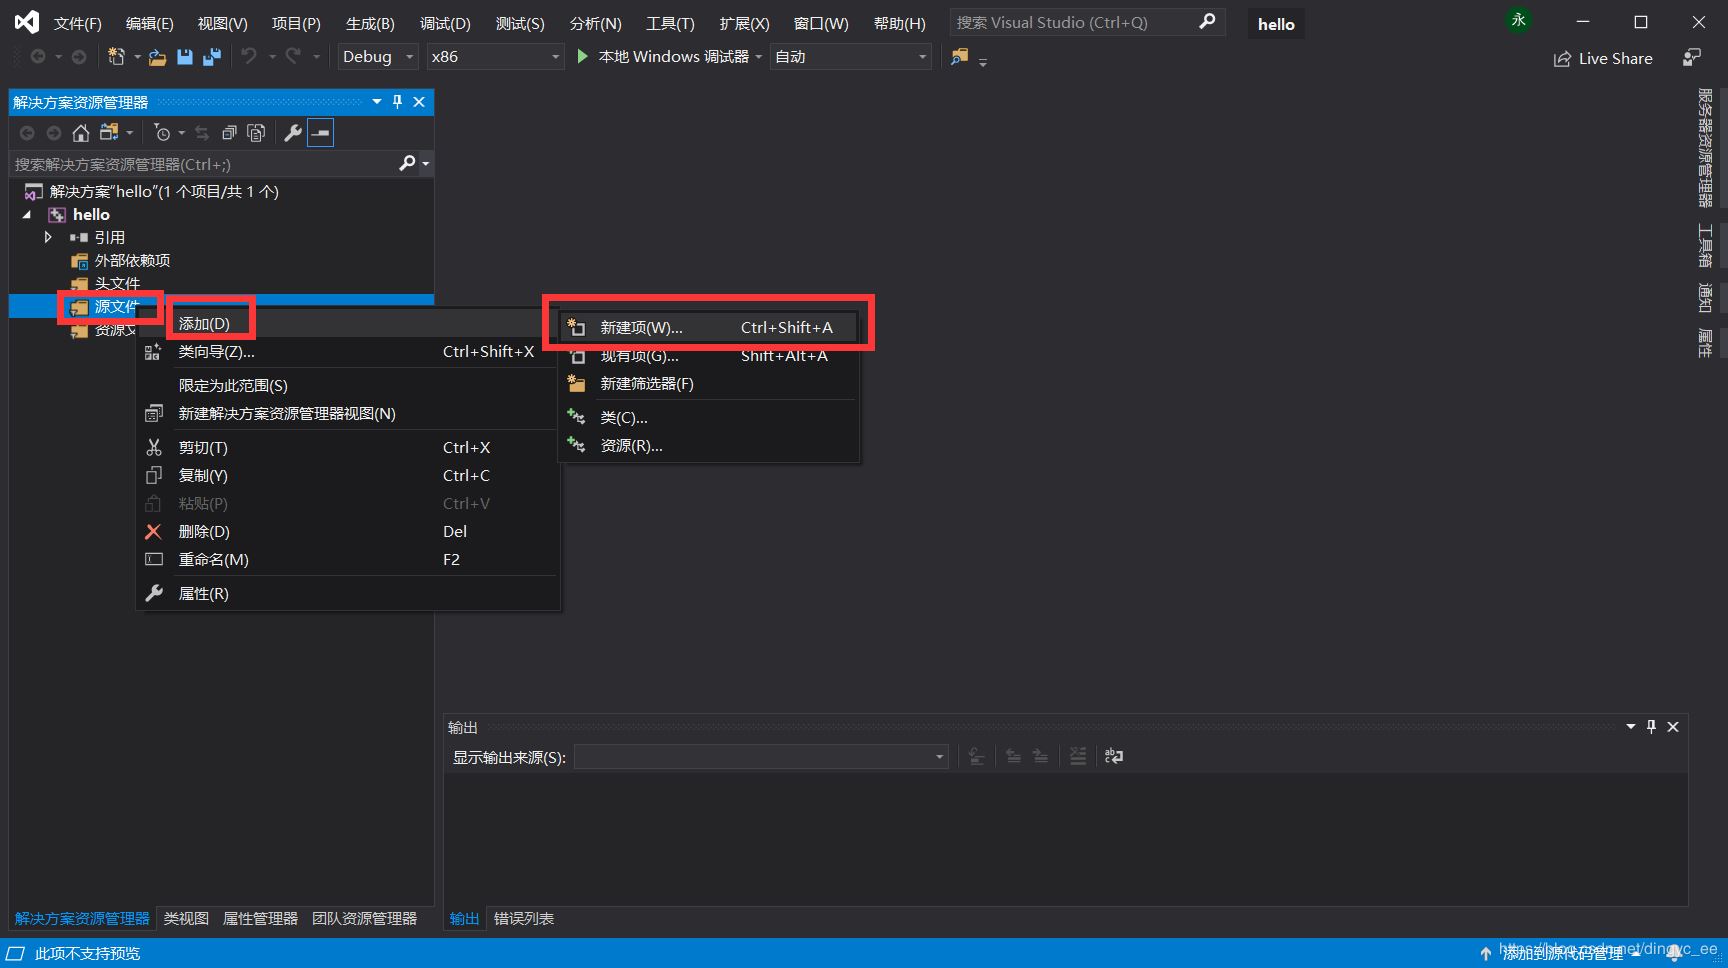Open the 类视图 tab

186,918
